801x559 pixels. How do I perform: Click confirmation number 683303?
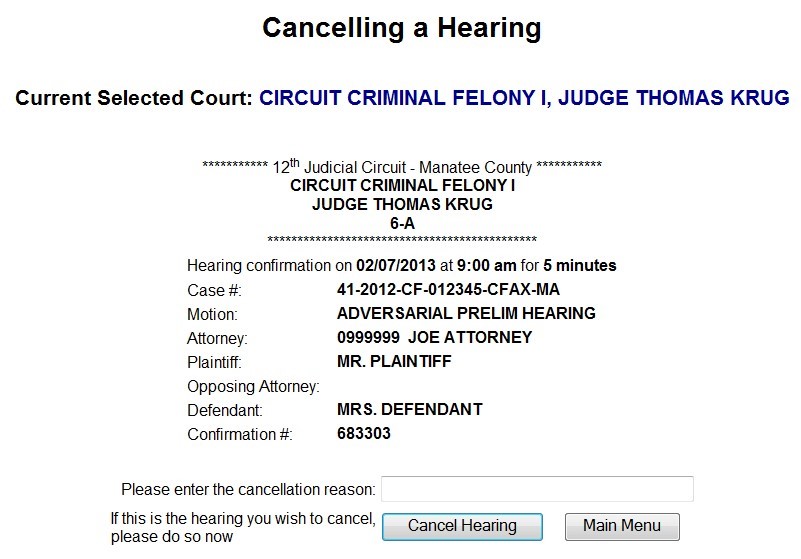[x=364, y=434]
